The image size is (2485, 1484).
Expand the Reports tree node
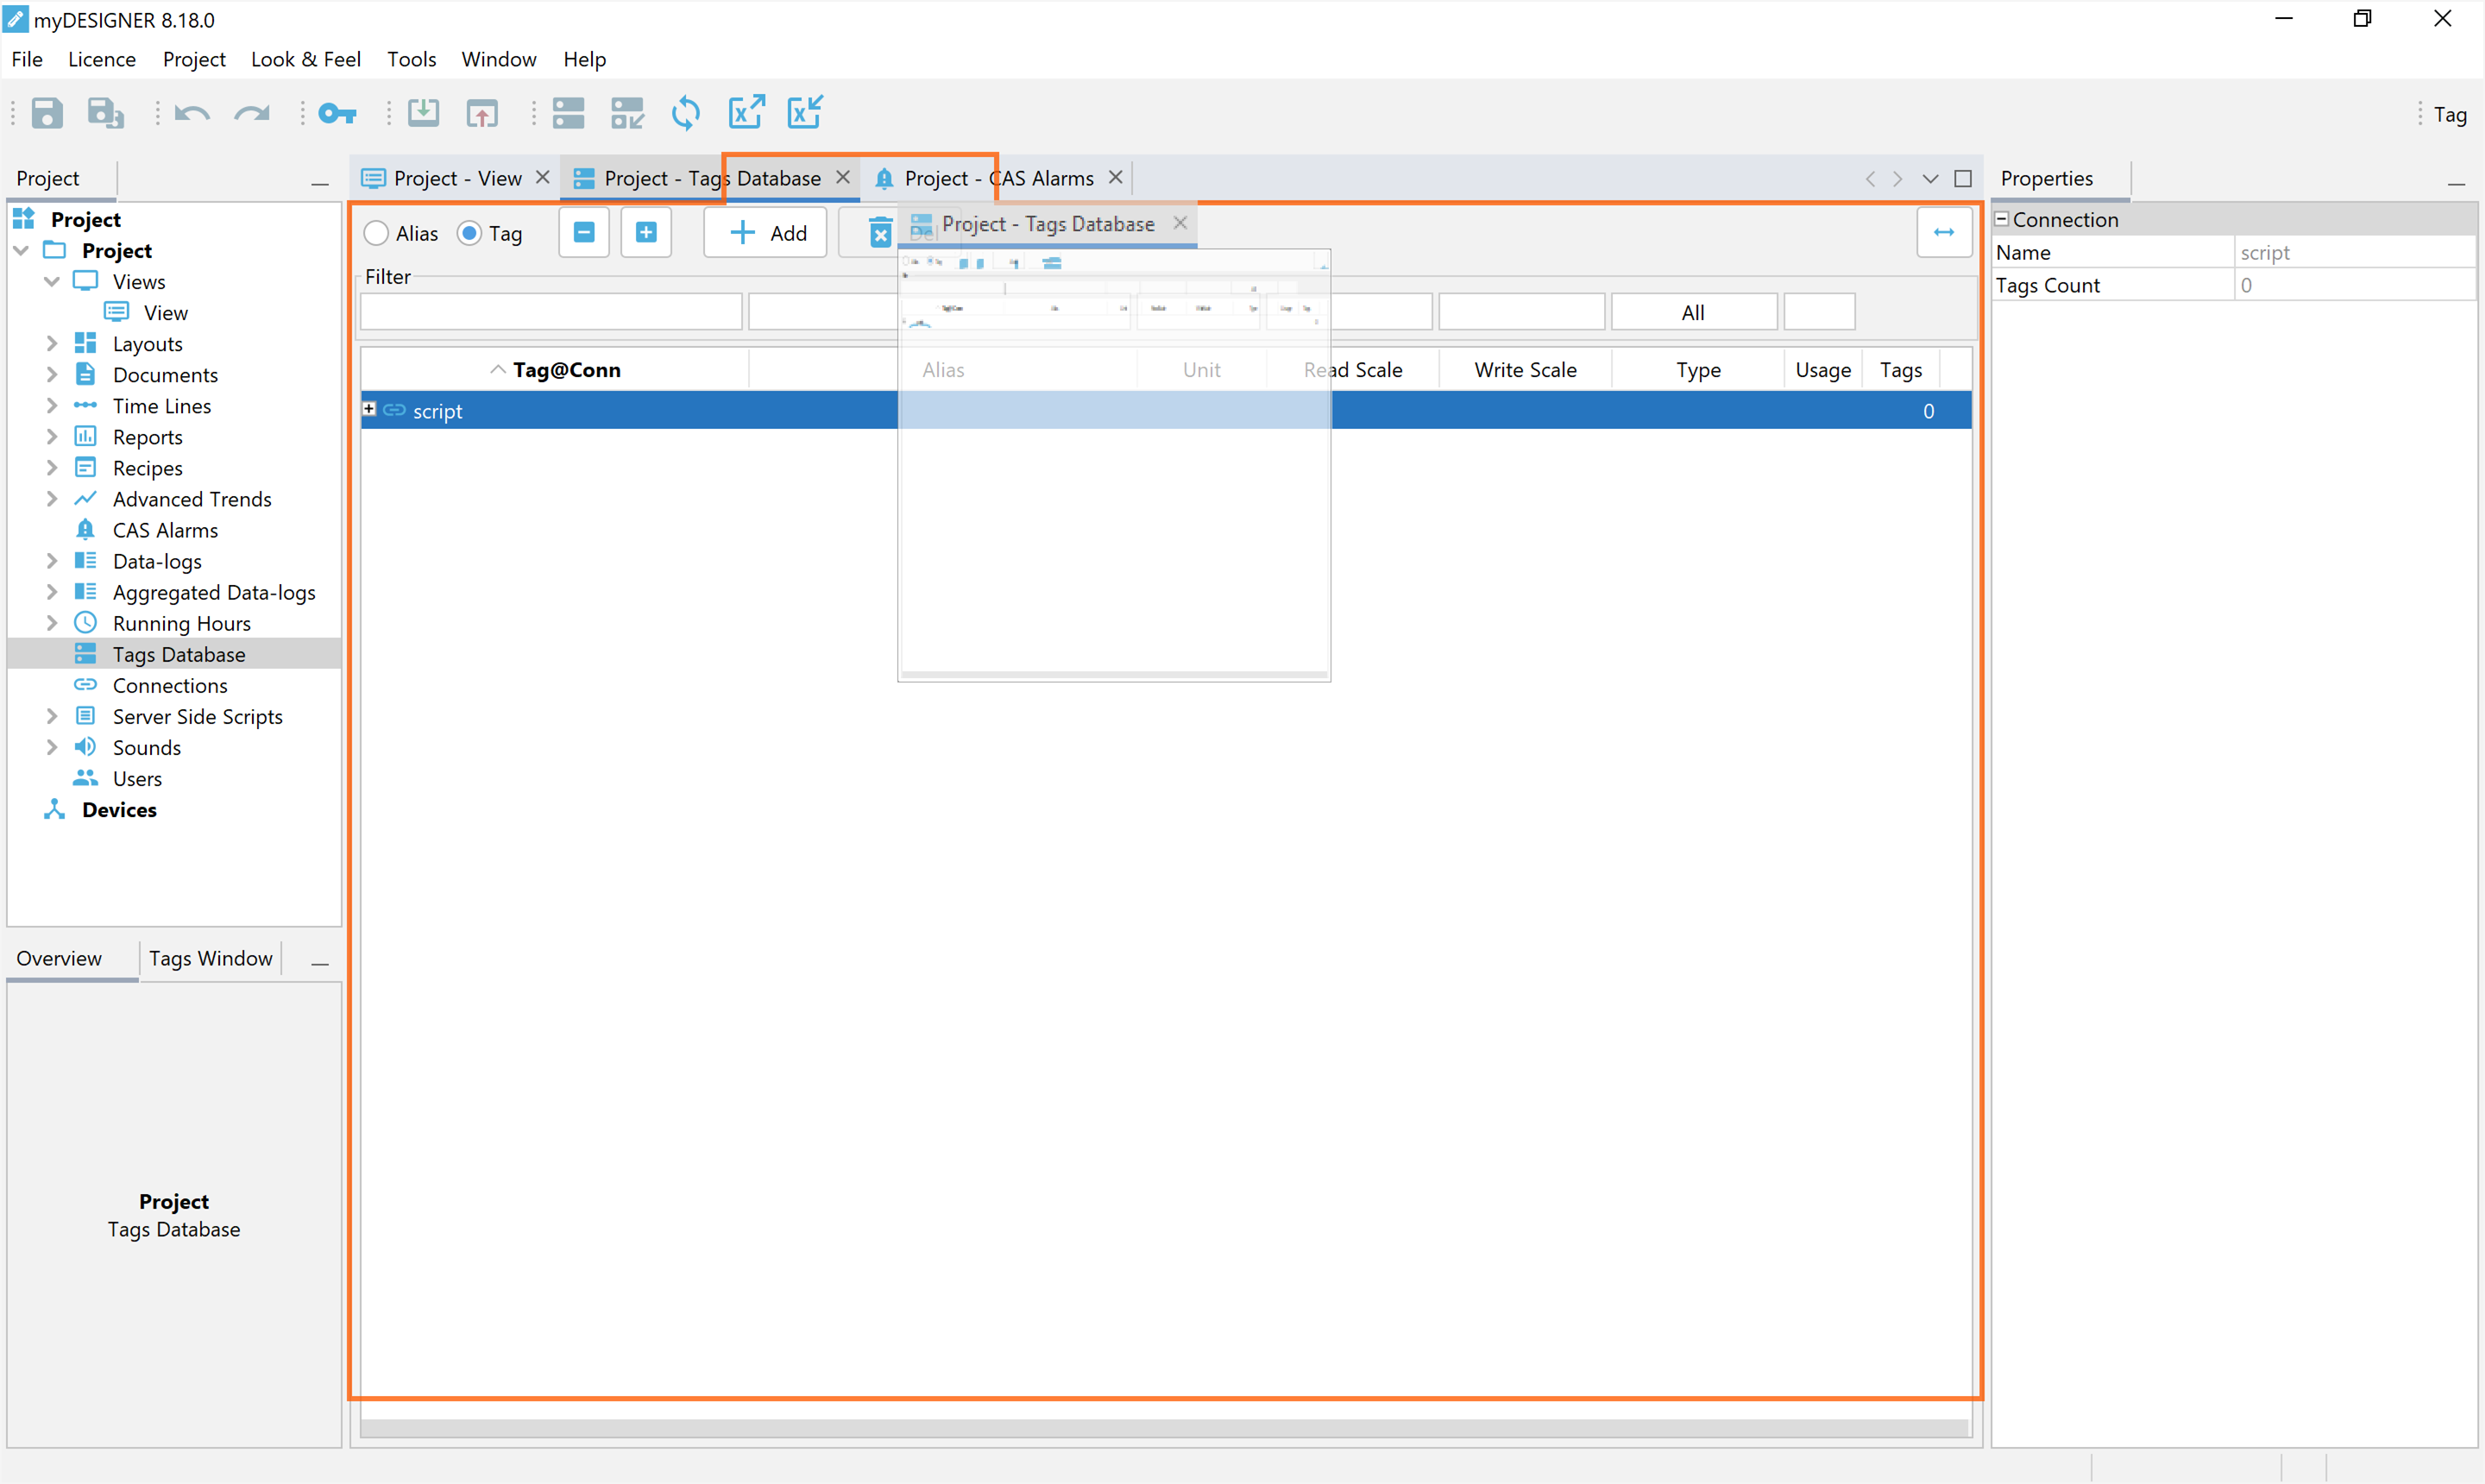tap(52, 436)
